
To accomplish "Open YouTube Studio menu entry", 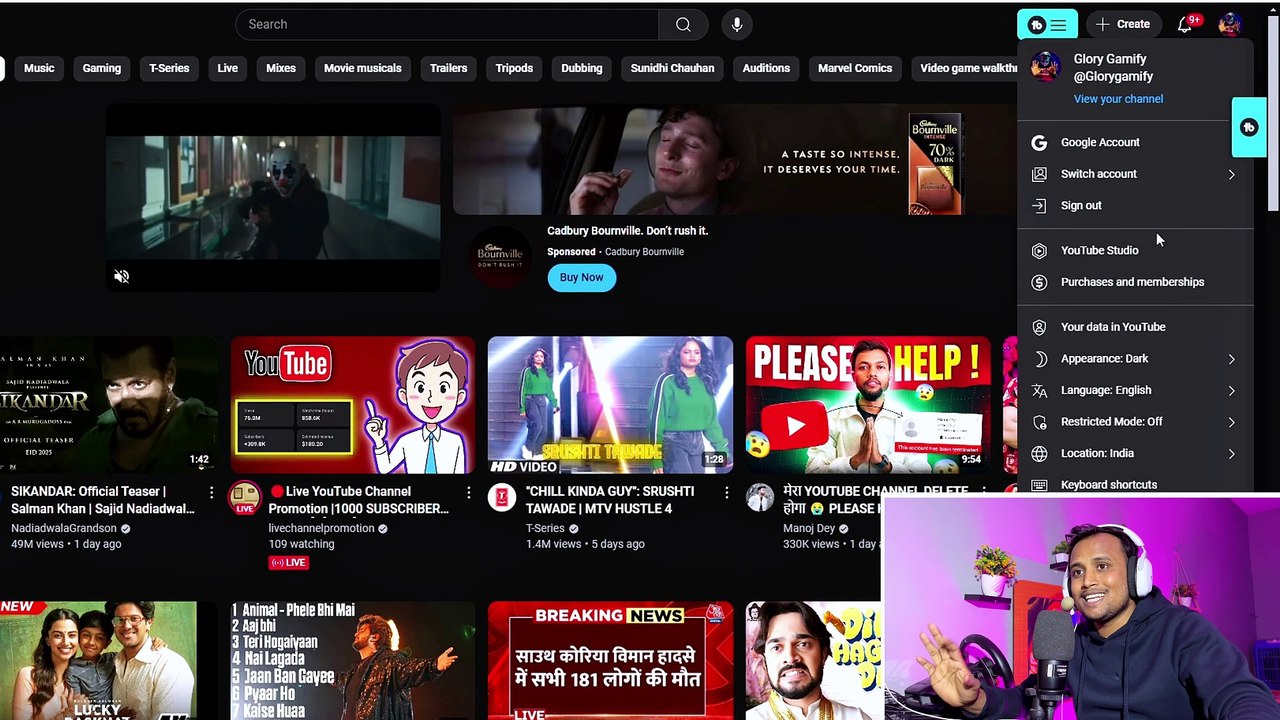I will [1135, 250].
